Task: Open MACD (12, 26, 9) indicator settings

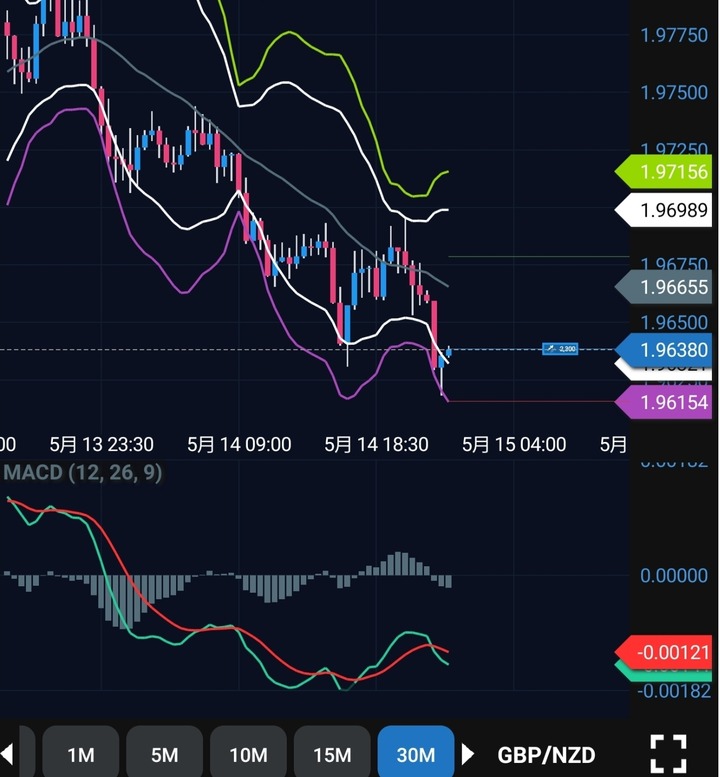Action: pyautogui.click(x=83, y=472)
